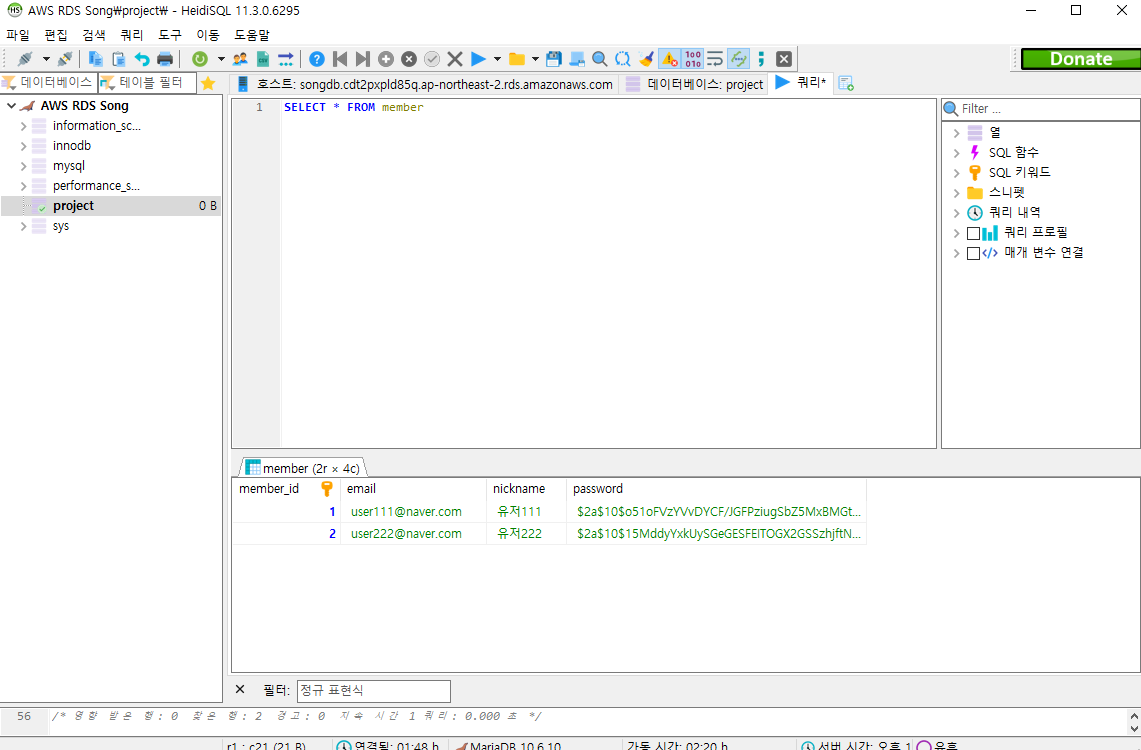Image resolution: width=1141 pixels, height=750 pixels.
Task: Open the 파일 menu
Action: 18,35
